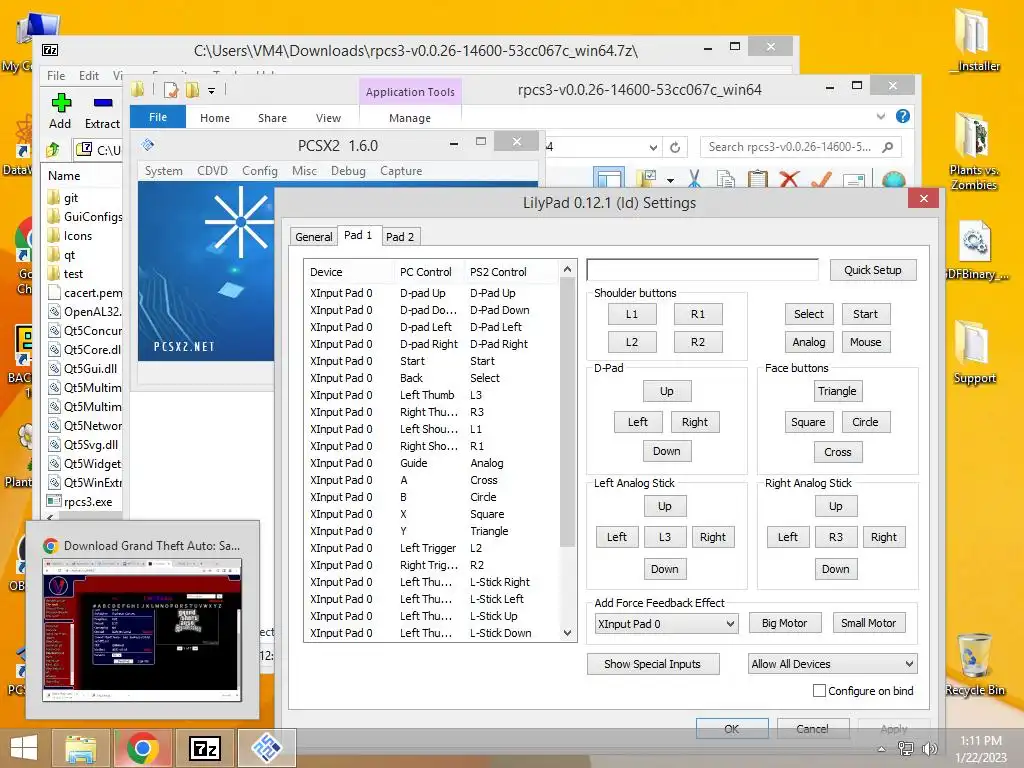Click the Explorer quick access properties icon
1024x768 pixels.
pos(171,90)
